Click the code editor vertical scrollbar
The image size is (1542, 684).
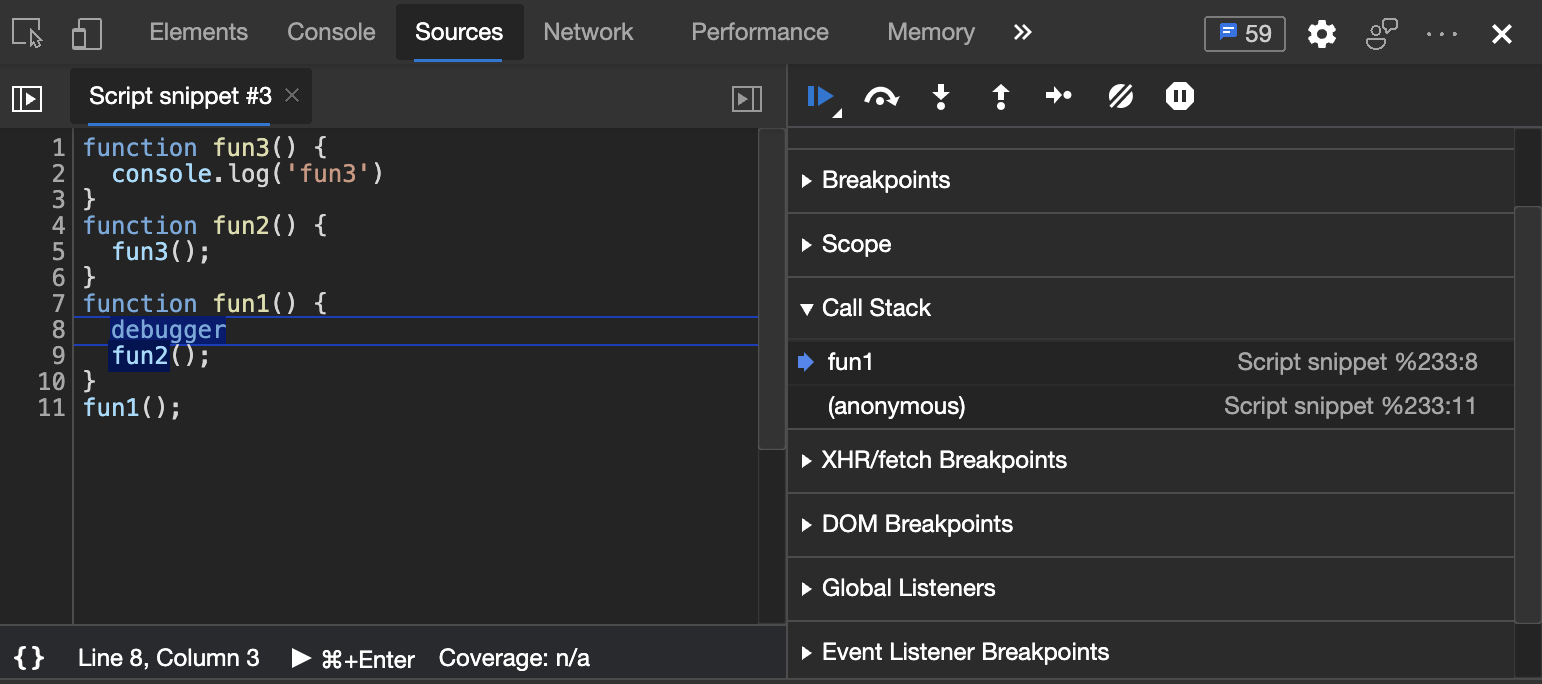click(x=772, y=289)
